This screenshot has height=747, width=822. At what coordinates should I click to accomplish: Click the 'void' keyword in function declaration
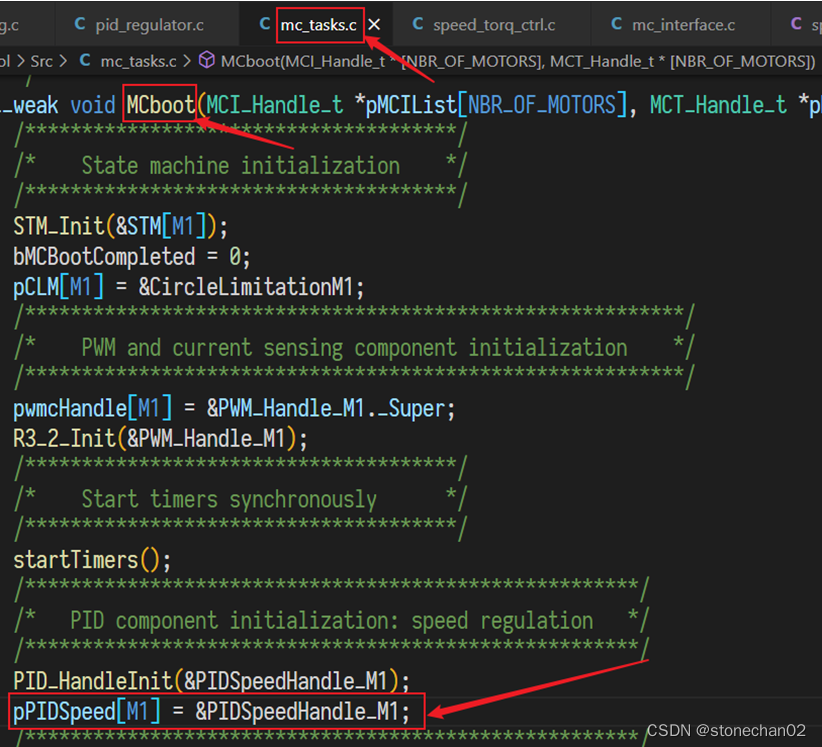(x=93, y=105)
